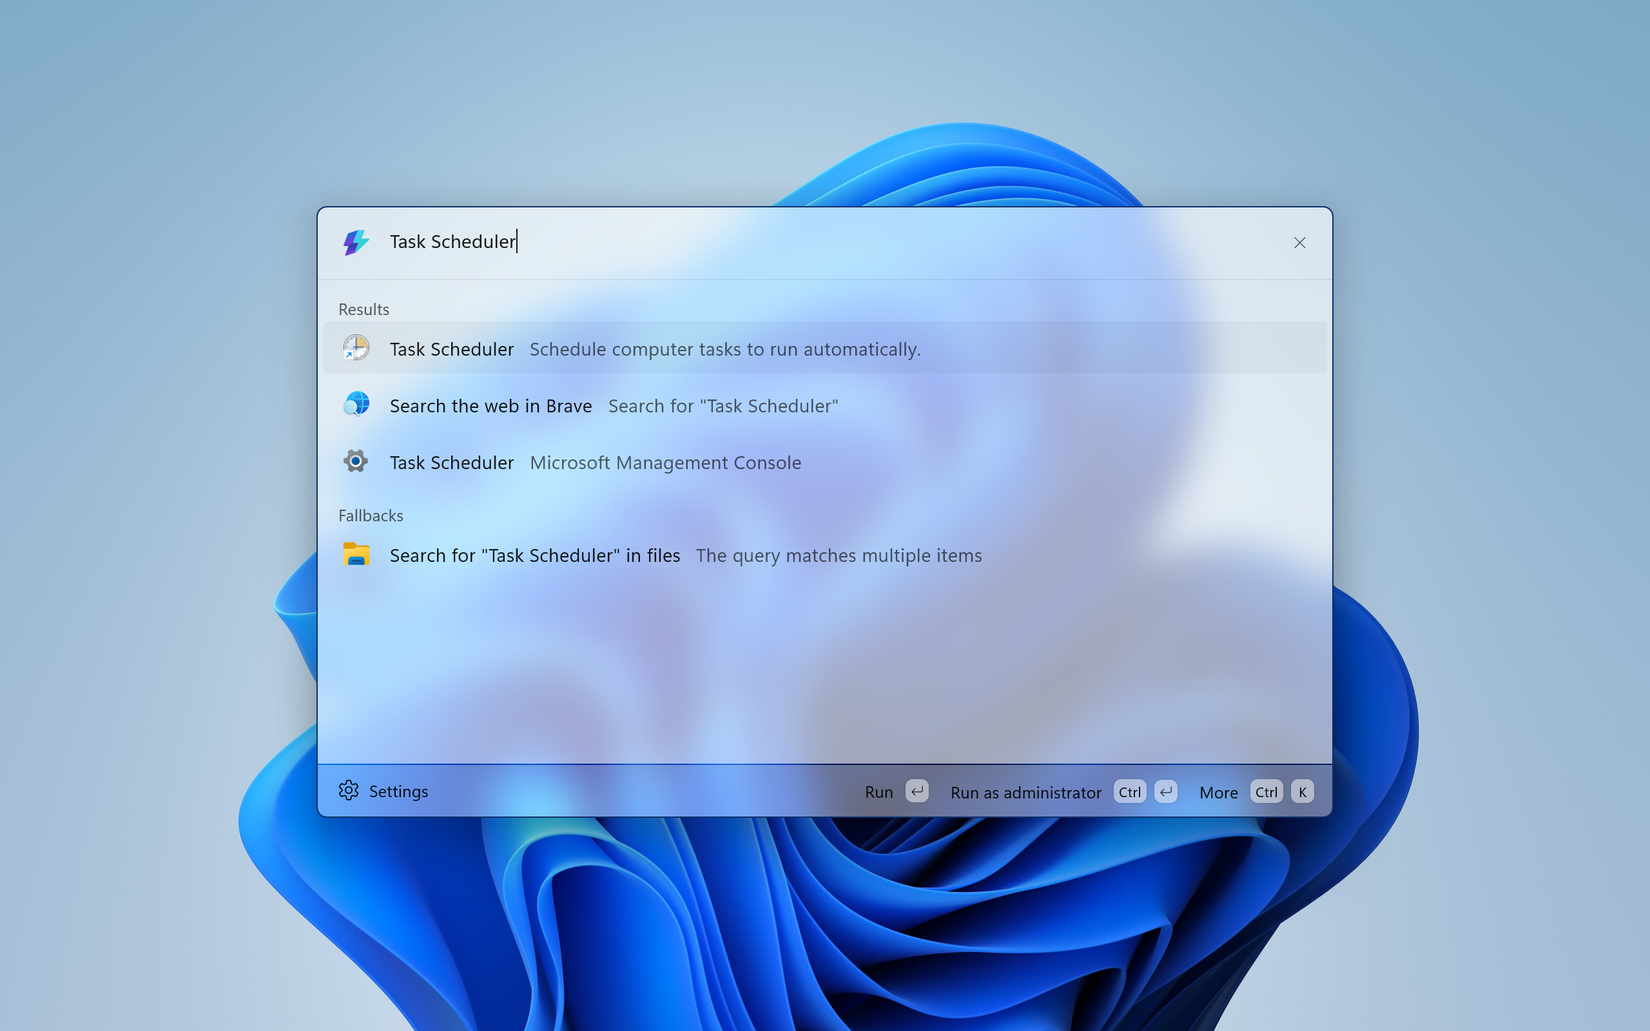
Task: Click Run as administrator in the footer
Action: click(x=1063, y=791)
